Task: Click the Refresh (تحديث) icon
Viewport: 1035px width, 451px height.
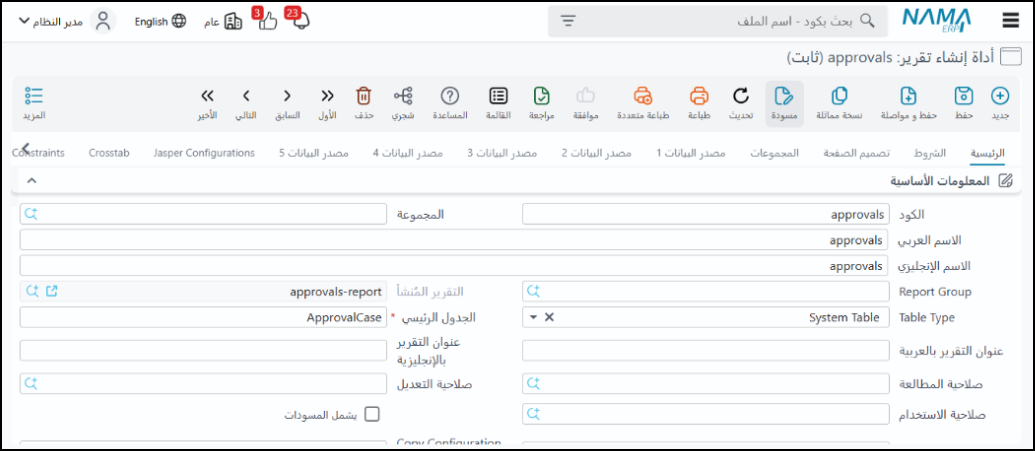Action: pos(740,97)
